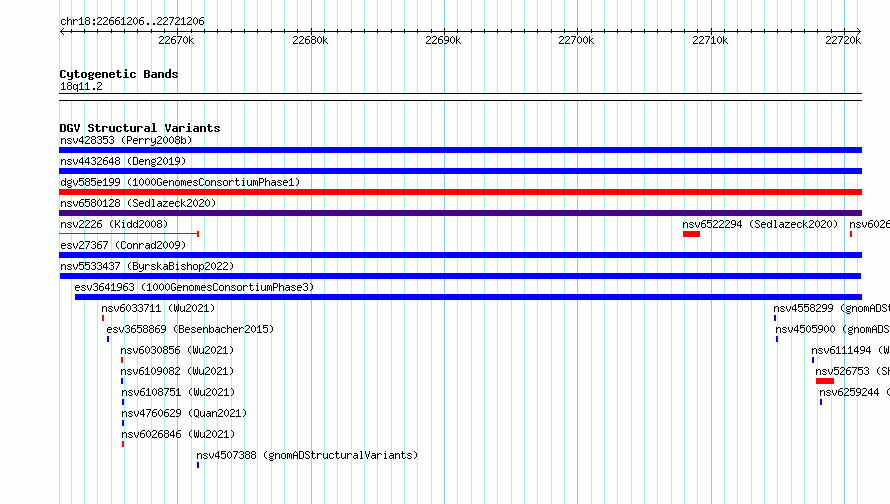Click the 22710k ruler label
This screenshot has width=890, height=504.
710,40
